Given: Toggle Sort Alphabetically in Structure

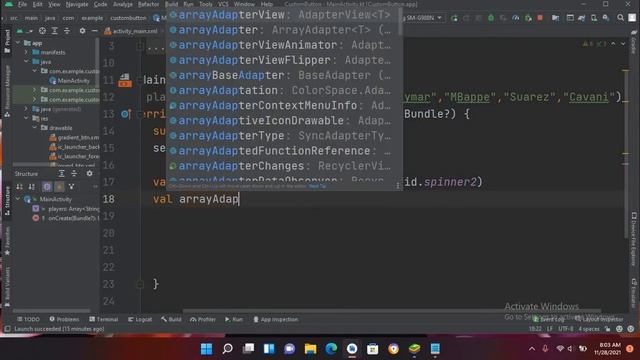Looking at the screenshot, I should click(x=31, y=187).
